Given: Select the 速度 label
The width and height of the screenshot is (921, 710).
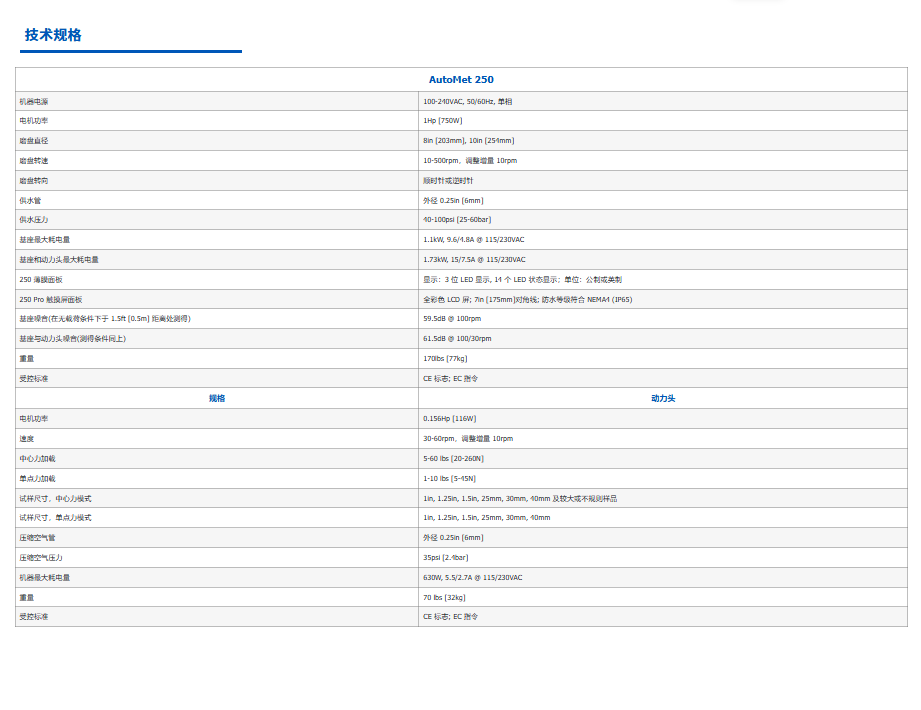Looking at the screenshot, I should [x=27, y=439].
